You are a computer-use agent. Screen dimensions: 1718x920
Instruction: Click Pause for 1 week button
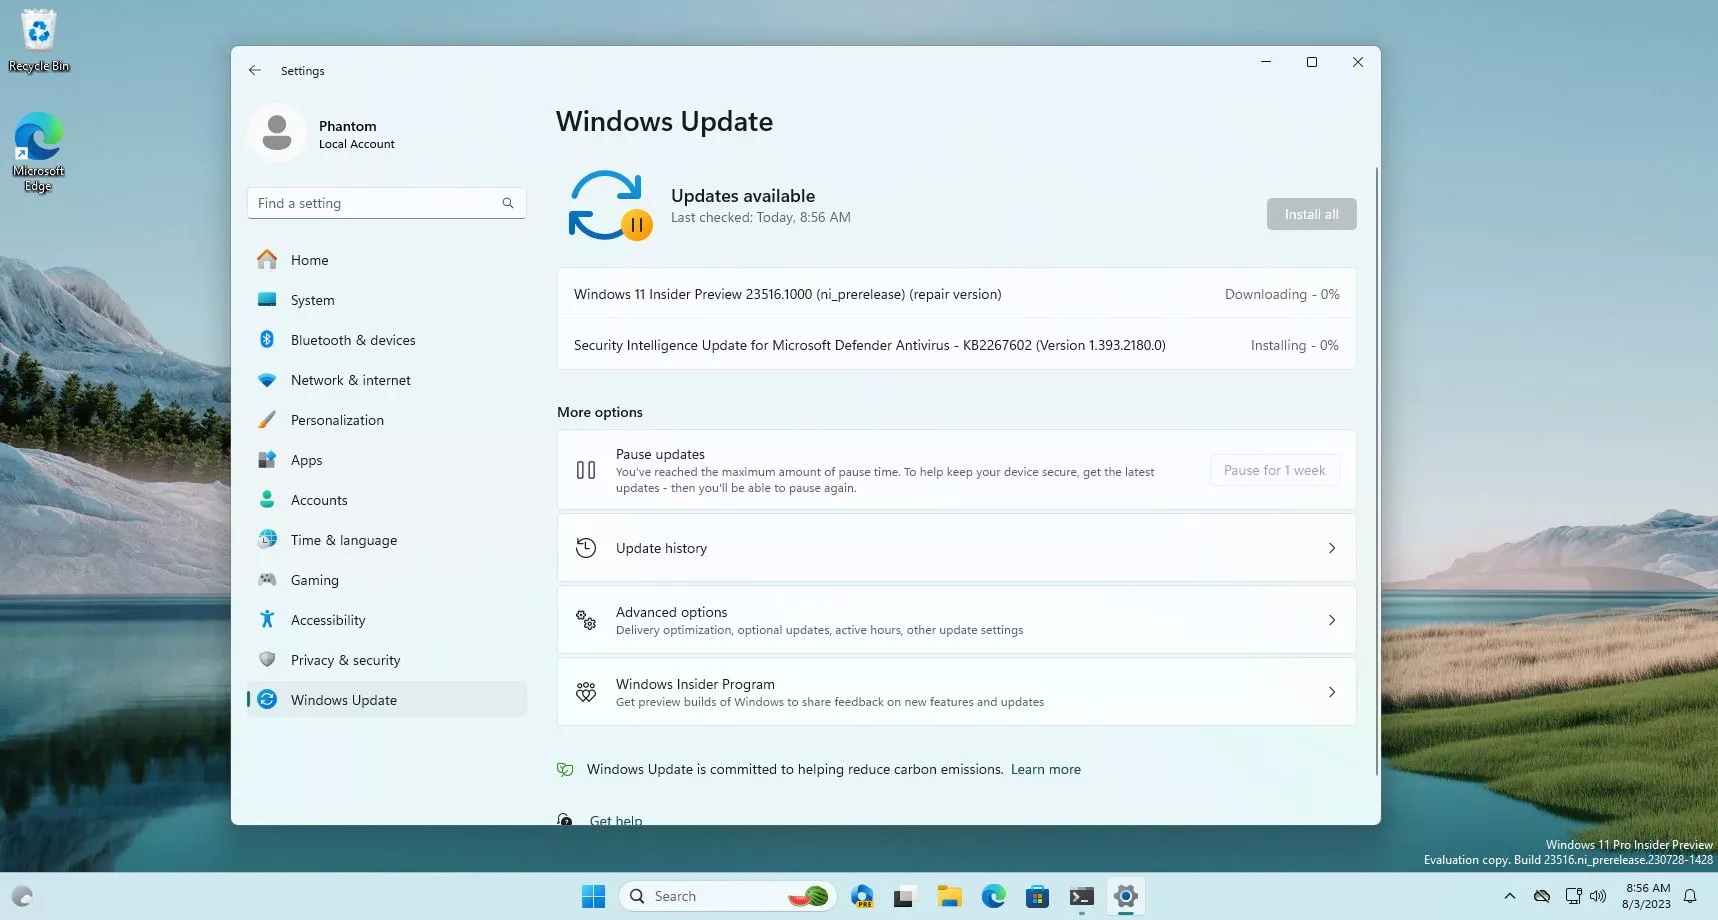(x=1274, y=470)
